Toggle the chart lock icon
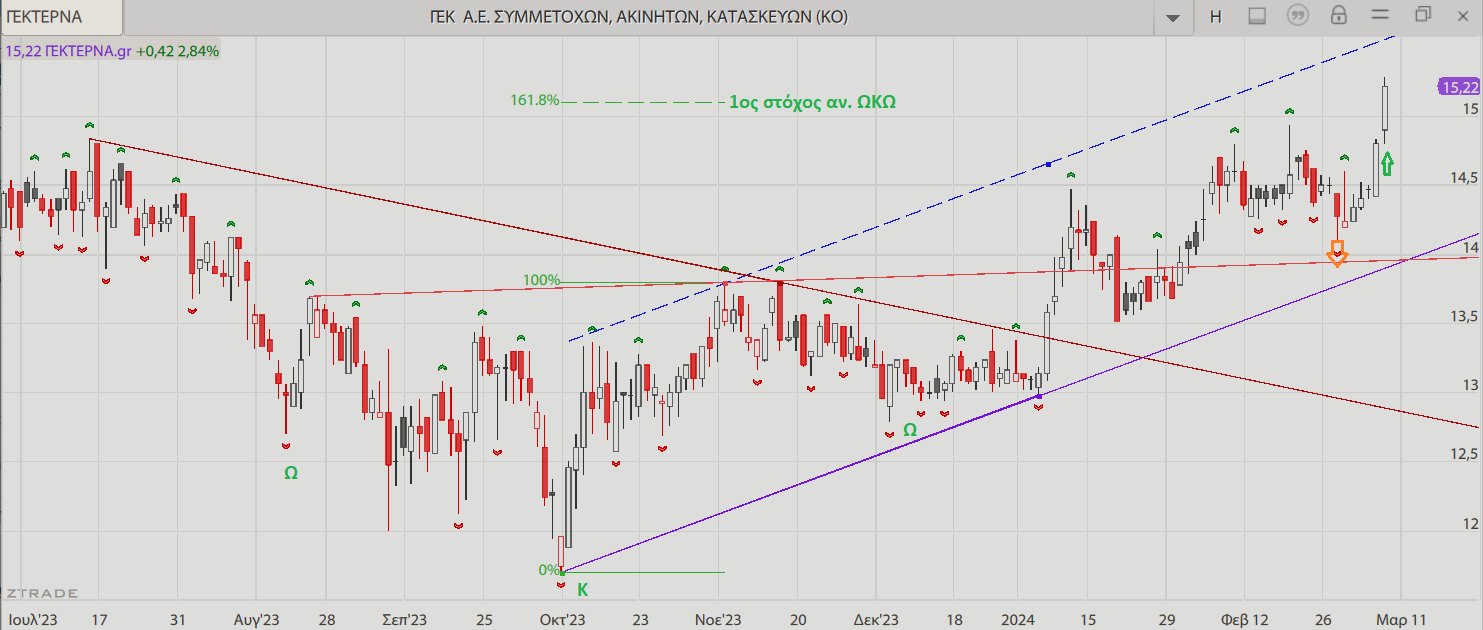The width and height of the screenshot is (1483, 630). 1338,15
